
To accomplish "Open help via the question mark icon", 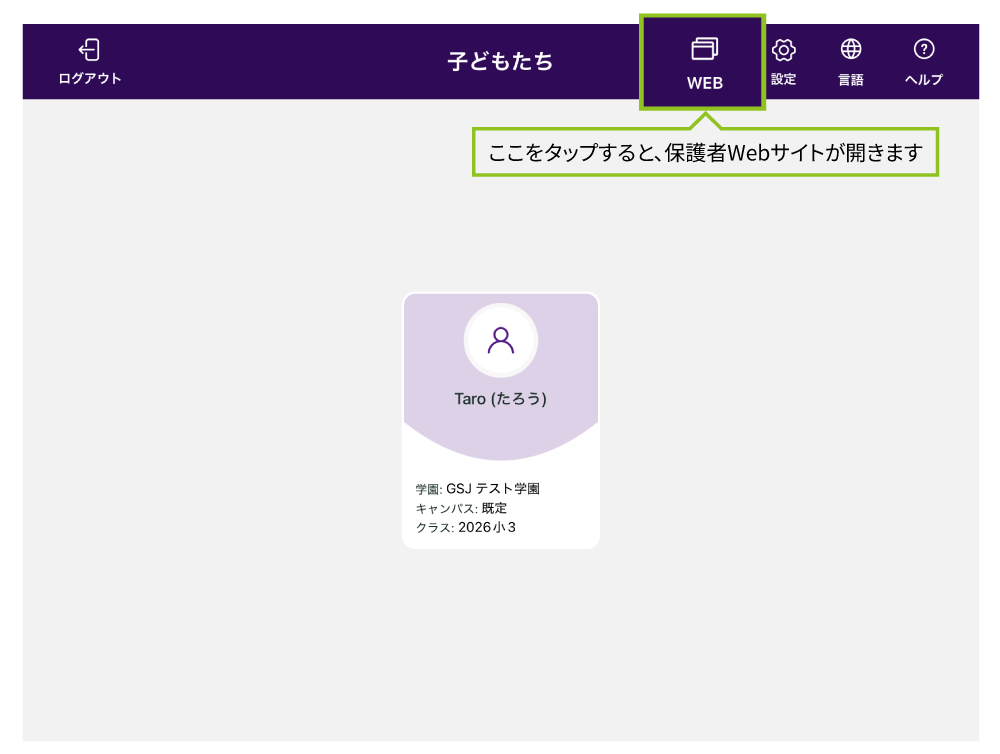I will pos(923,49).
